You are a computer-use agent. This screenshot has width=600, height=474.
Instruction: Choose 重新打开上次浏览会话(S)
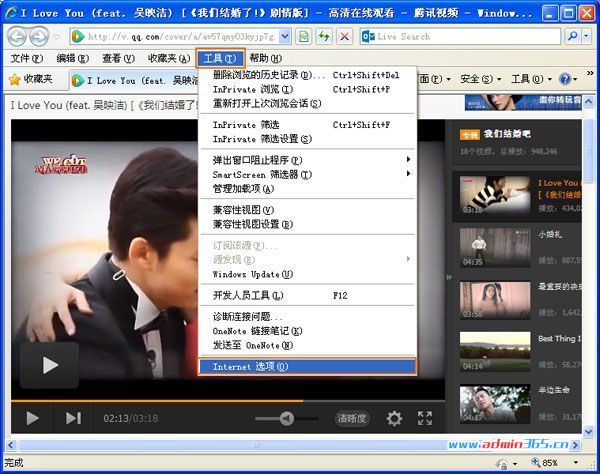pyautogui.click(x=308, y=103)
